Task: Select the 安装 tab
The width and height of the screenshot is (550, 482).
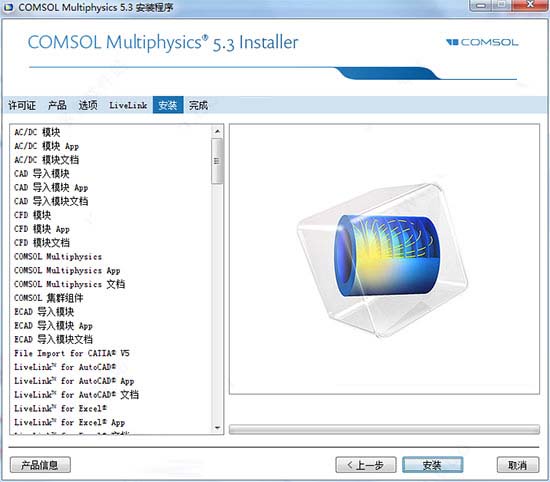Action: tap(168, 105)
